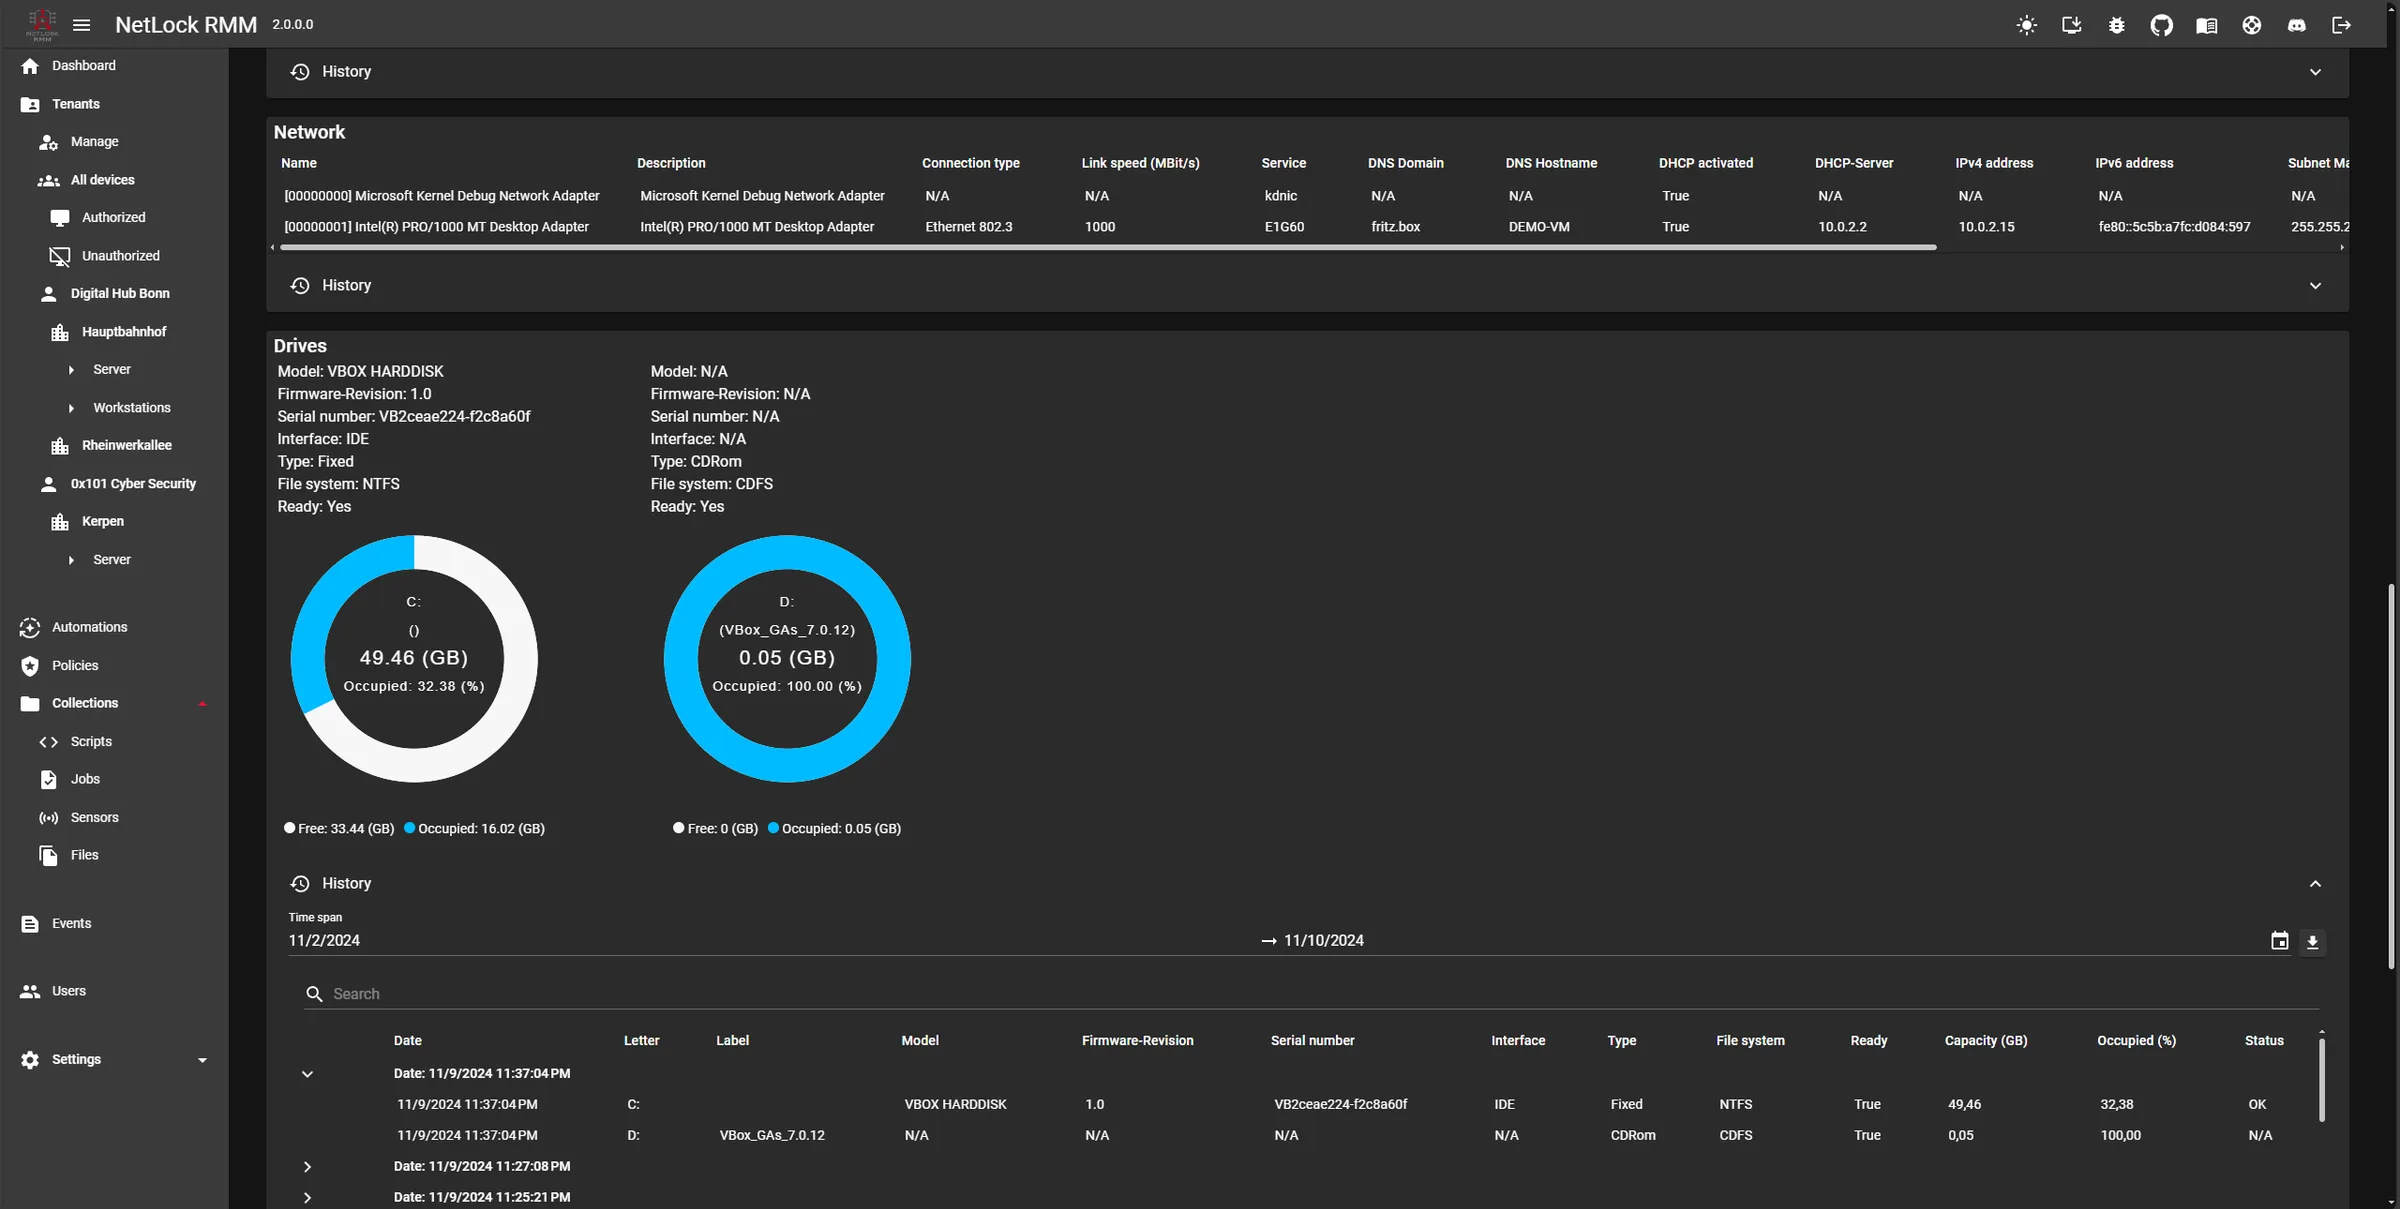
Task: Open support via the lifebuoy icon
Action: [x=2252, y=25]
